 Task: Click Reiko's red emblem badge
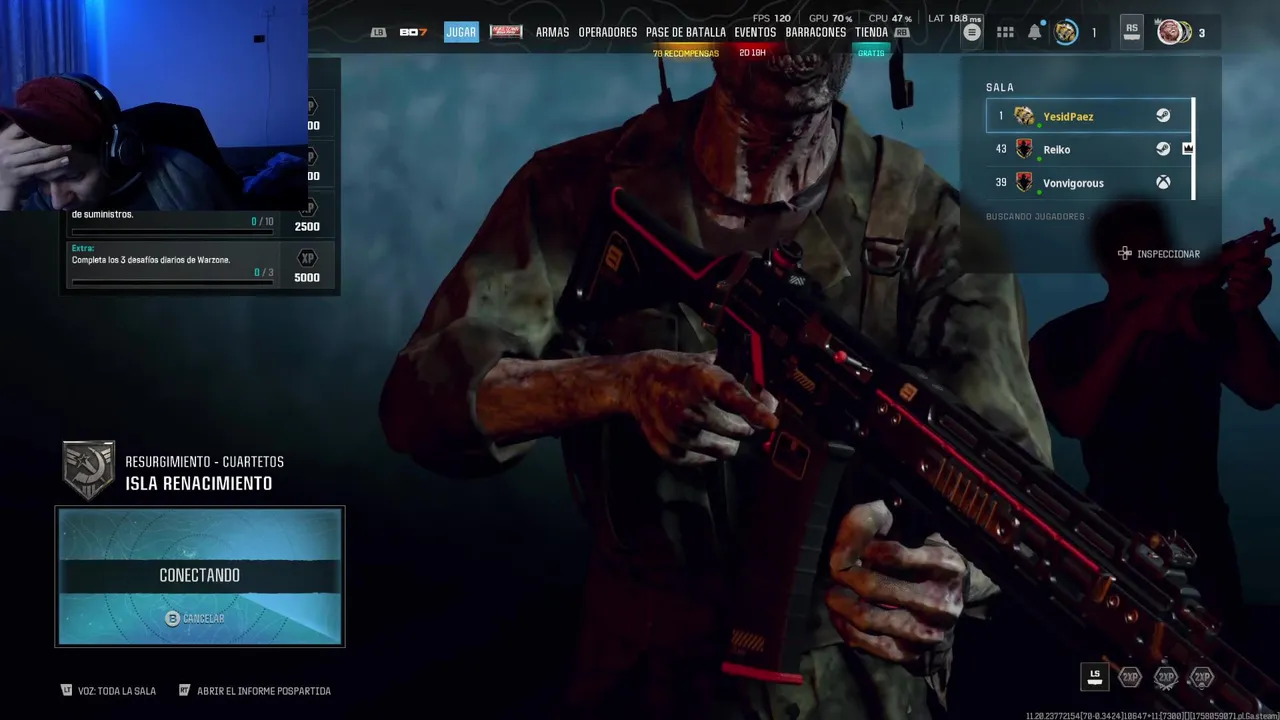pyautogui.click(x=1024, y=149)
